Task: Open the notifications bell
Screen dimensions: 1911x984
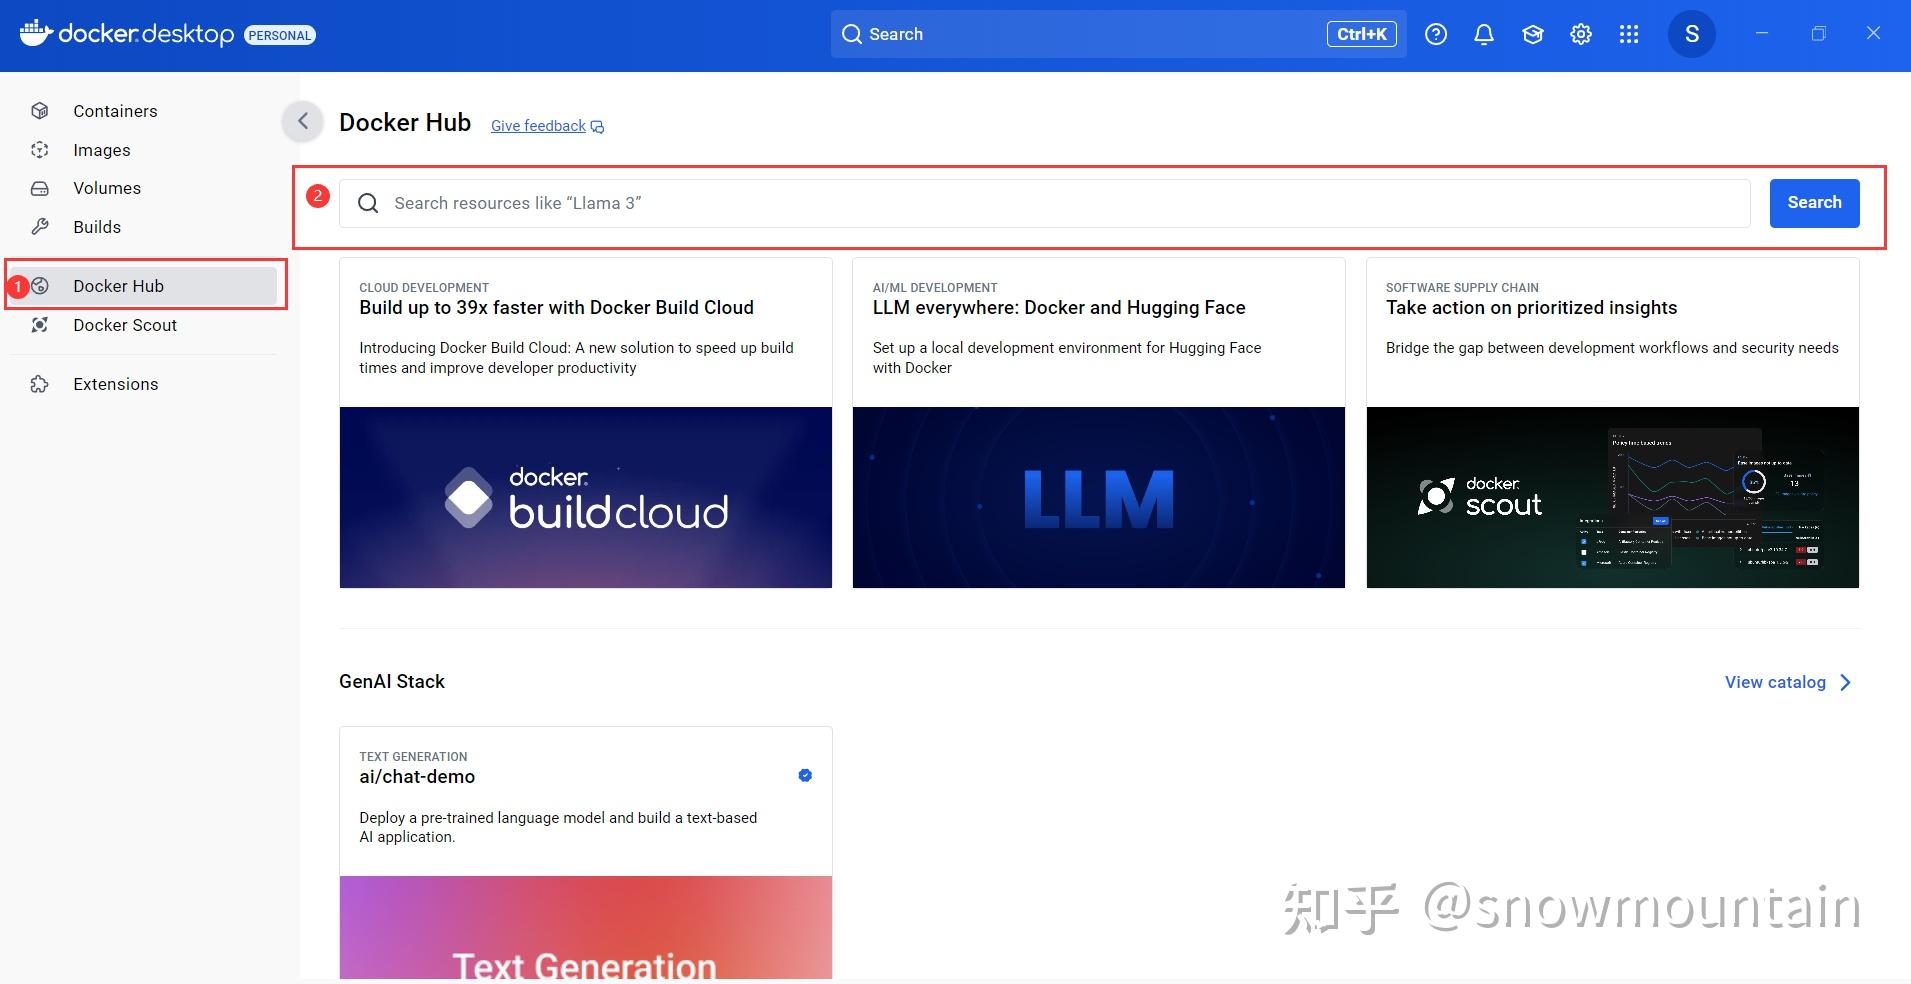Action: (x=1484, y=33)
